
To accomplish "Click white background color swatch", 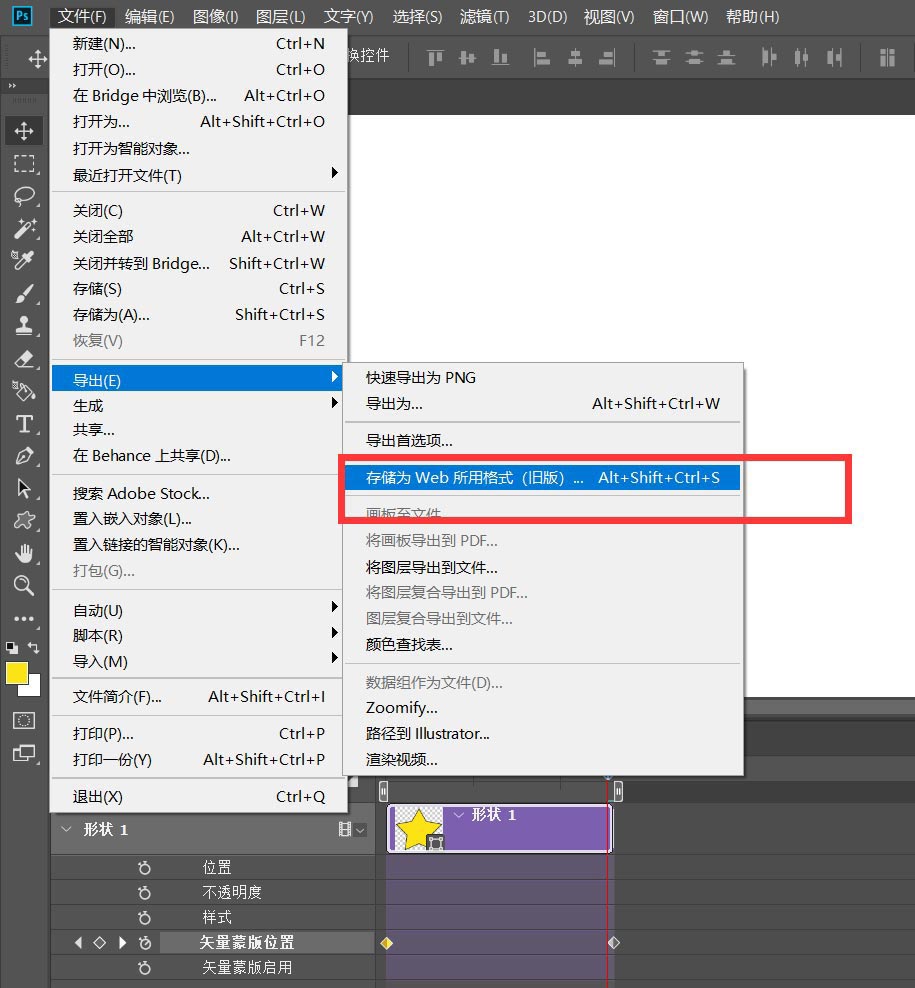I will tap(34, 688).
